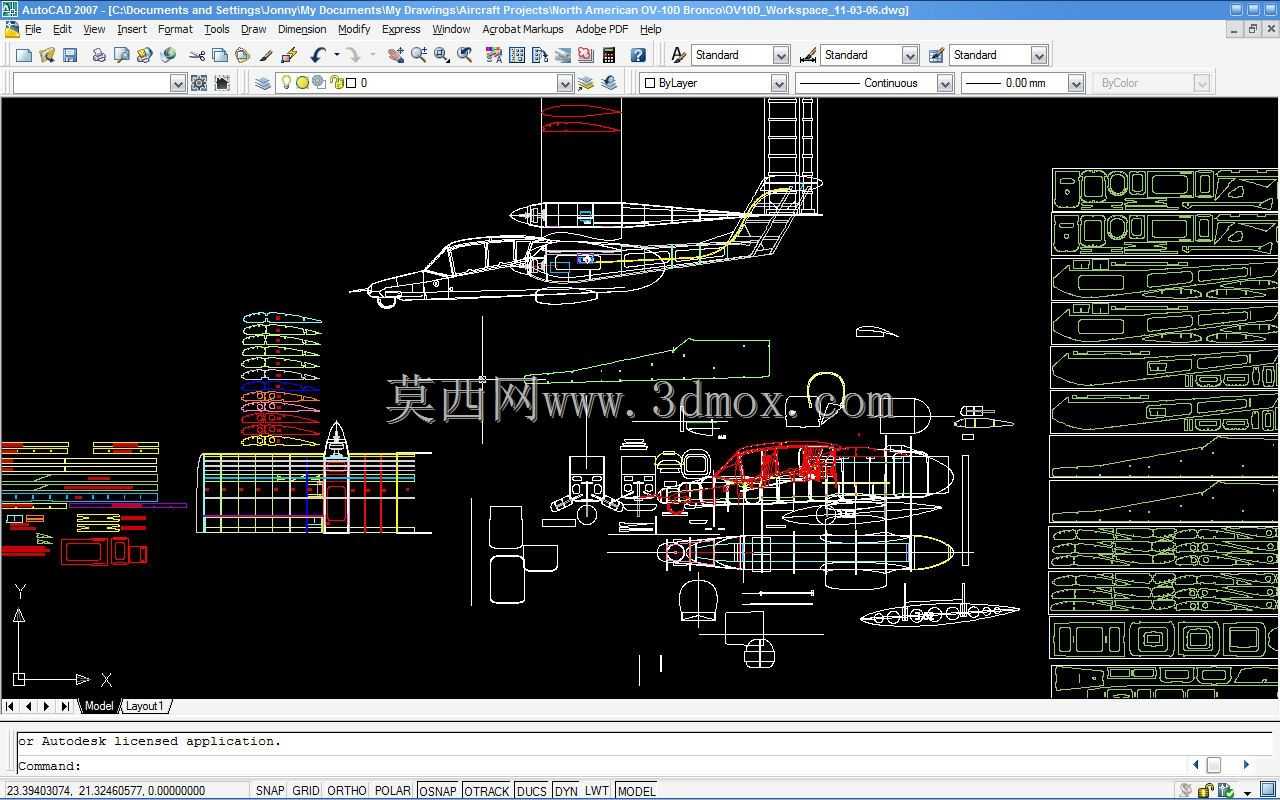Image resolution: width=1280 pixels, height=800 pixels.
Task: Switch to the Layout1 tab
Action: tap(144, 706)
